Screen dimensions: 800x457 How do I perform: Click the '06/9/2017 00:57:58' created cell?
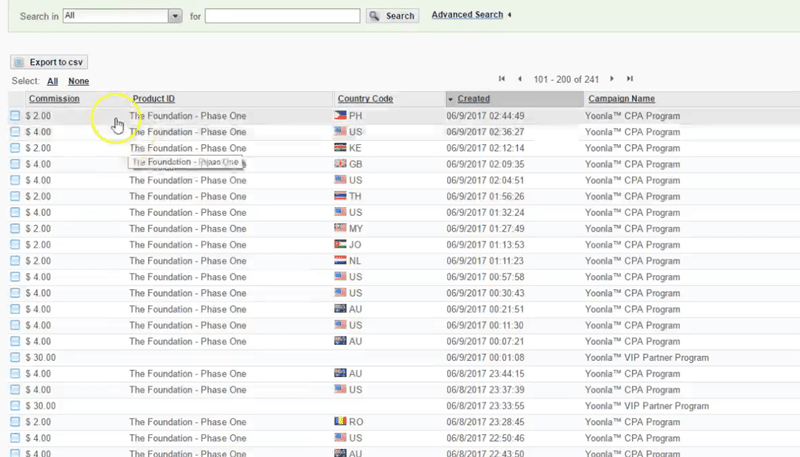[485, 277]
